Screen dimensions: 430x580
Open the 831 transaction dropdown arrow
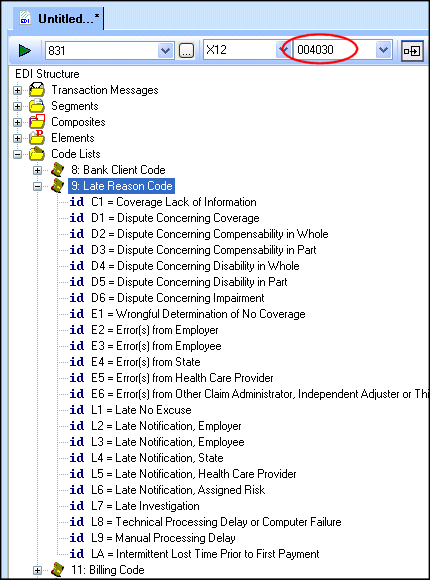click(165, 51)
